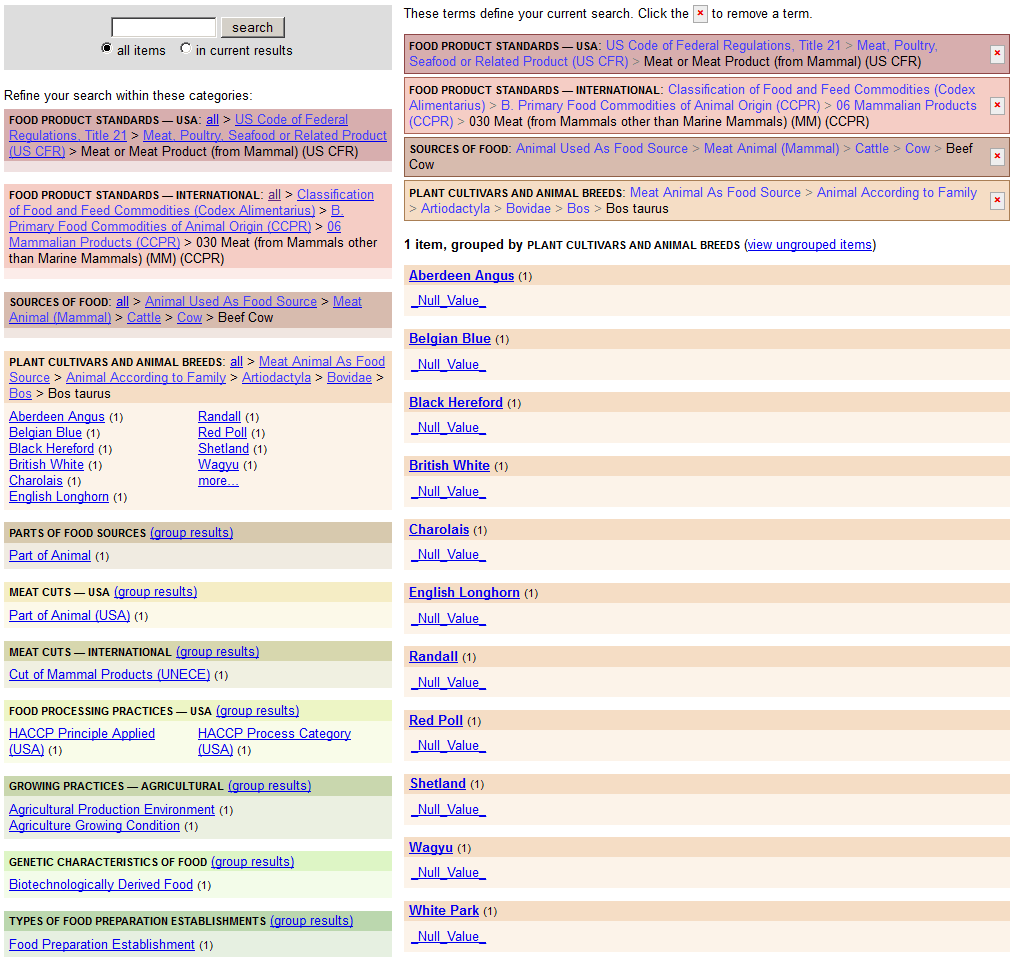
Task: Group results by Types of Food Preparation Establishments
Action: 311,921
